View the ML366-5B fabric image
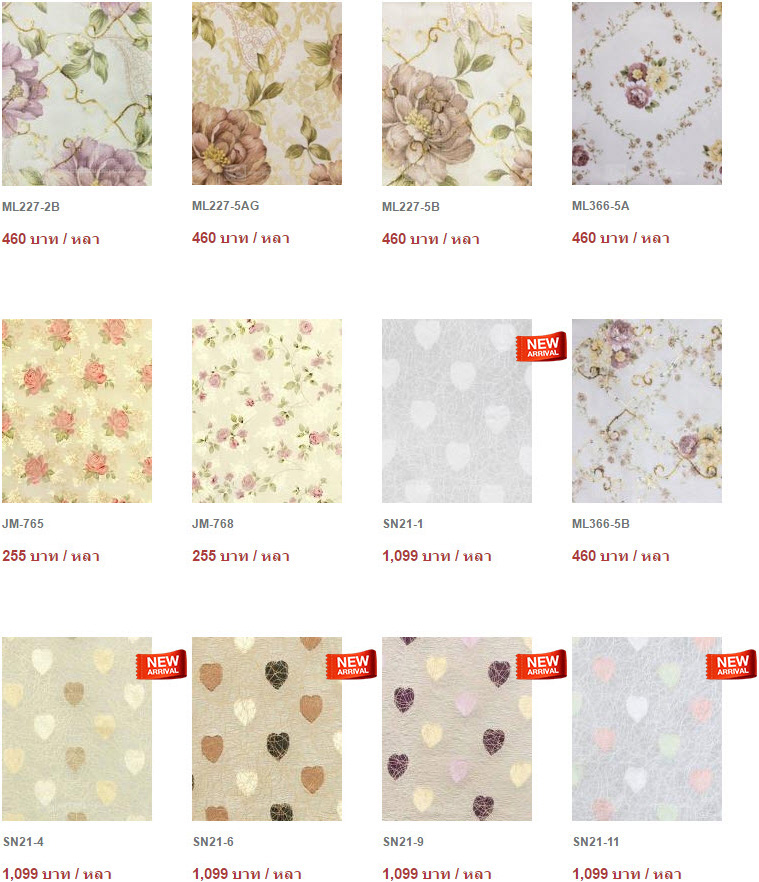The height and width of the screenshot is (882, 759). [646, 411]
